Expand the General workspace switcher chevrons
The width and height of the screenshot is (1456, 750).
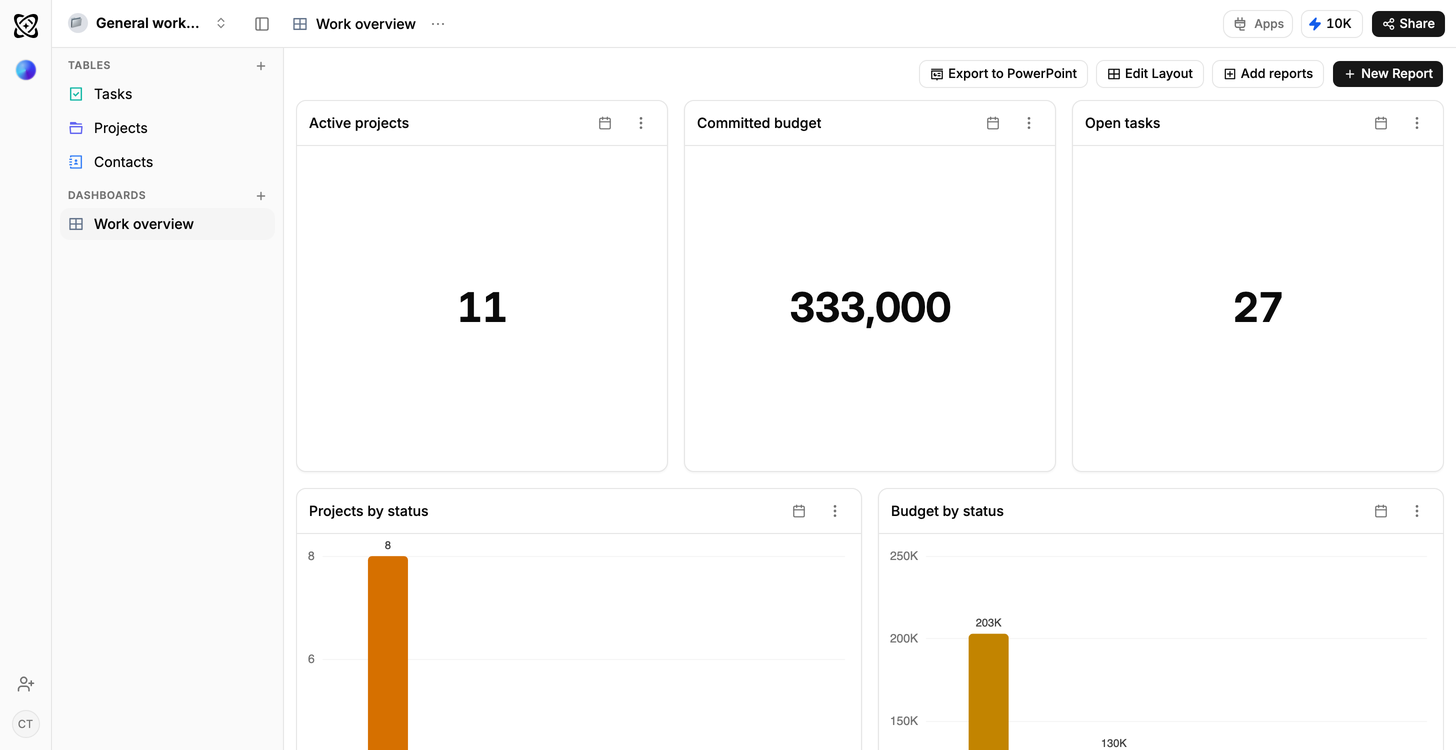pyautogui.click(x=221, y=23)
